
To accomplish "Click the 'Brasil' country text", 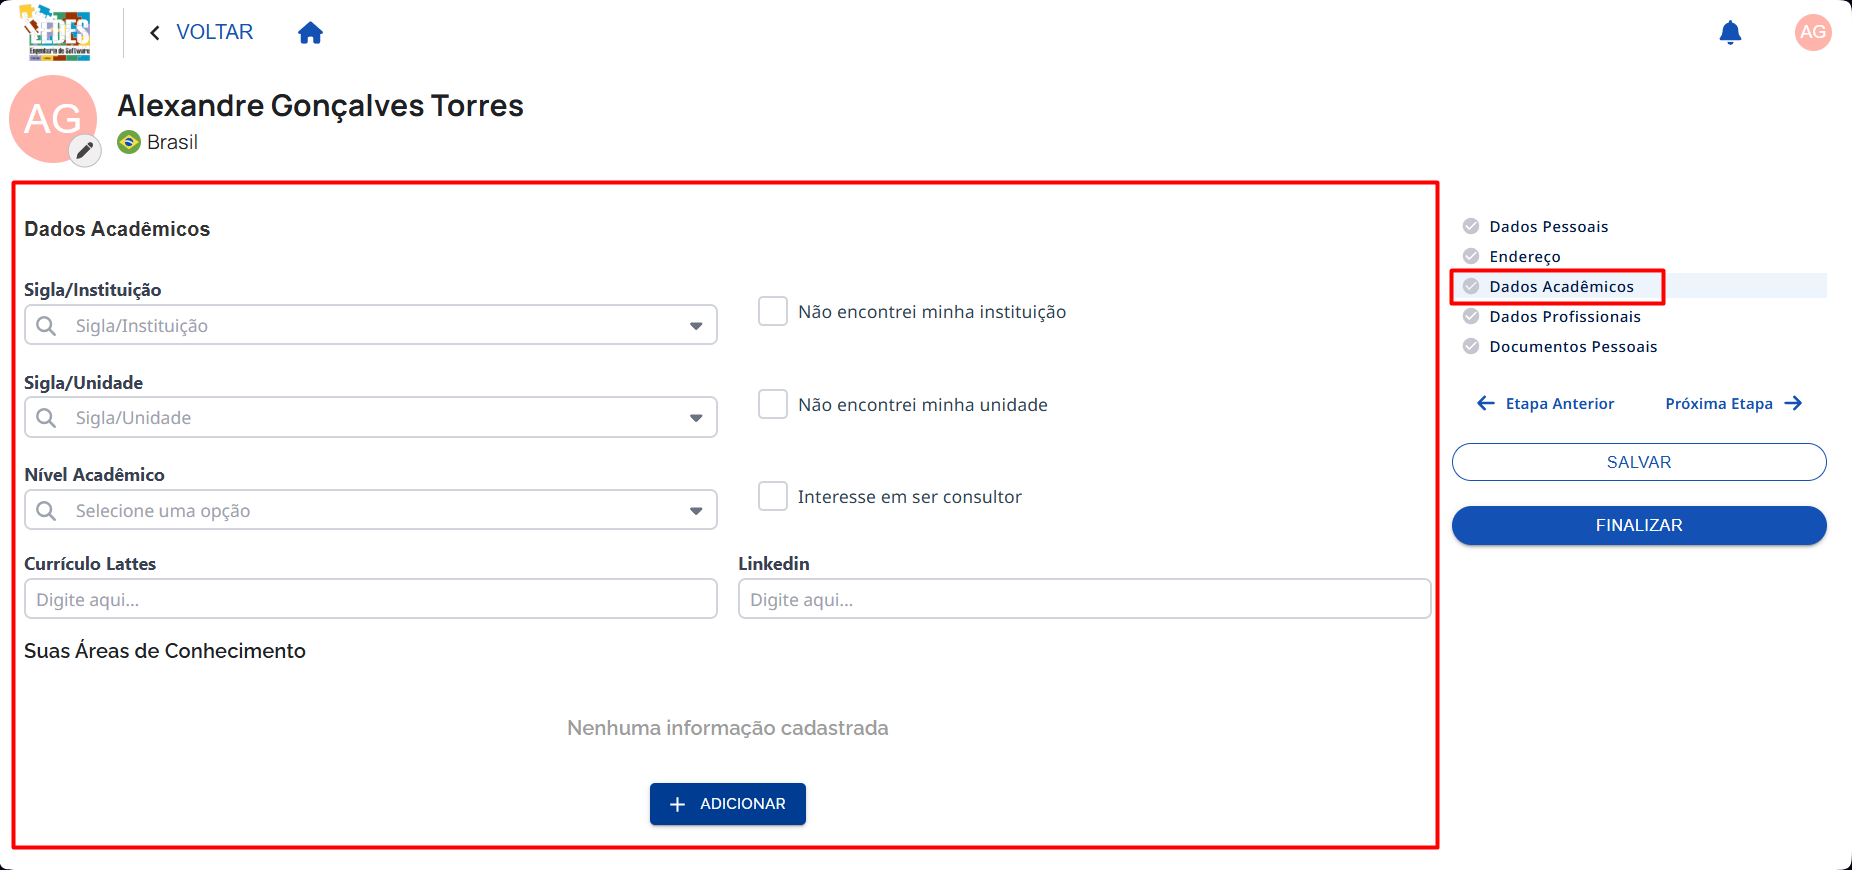I will pyautogui.click(x=172, y=142).
